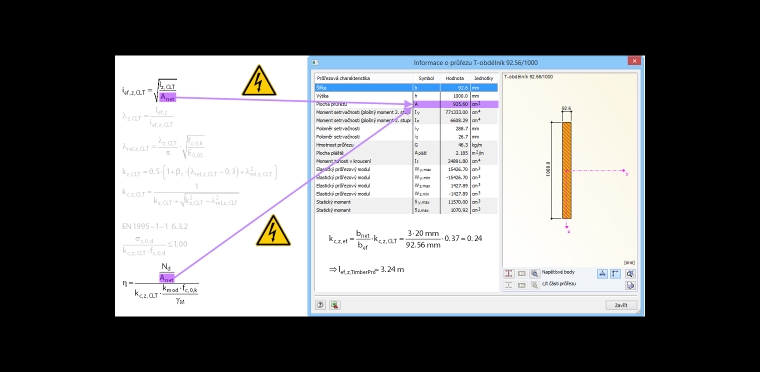Select the Plocha pláště row
The width and height of the screenshot is (760, 372).
(x=406, y=153)
